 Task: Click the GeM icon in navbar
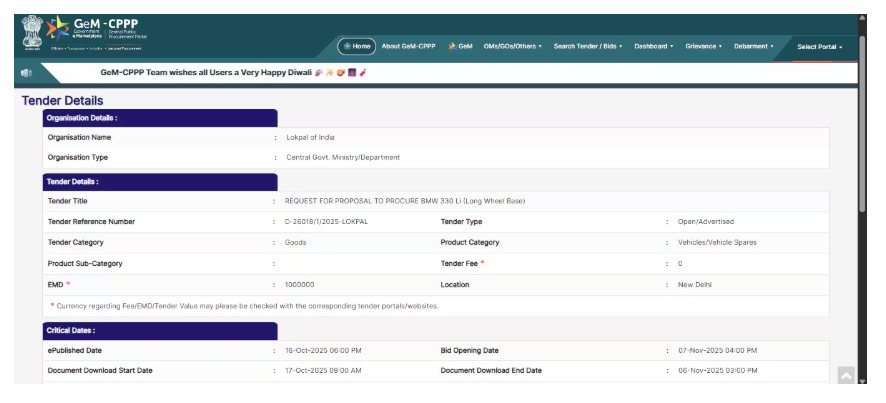[x=460, y=46]
